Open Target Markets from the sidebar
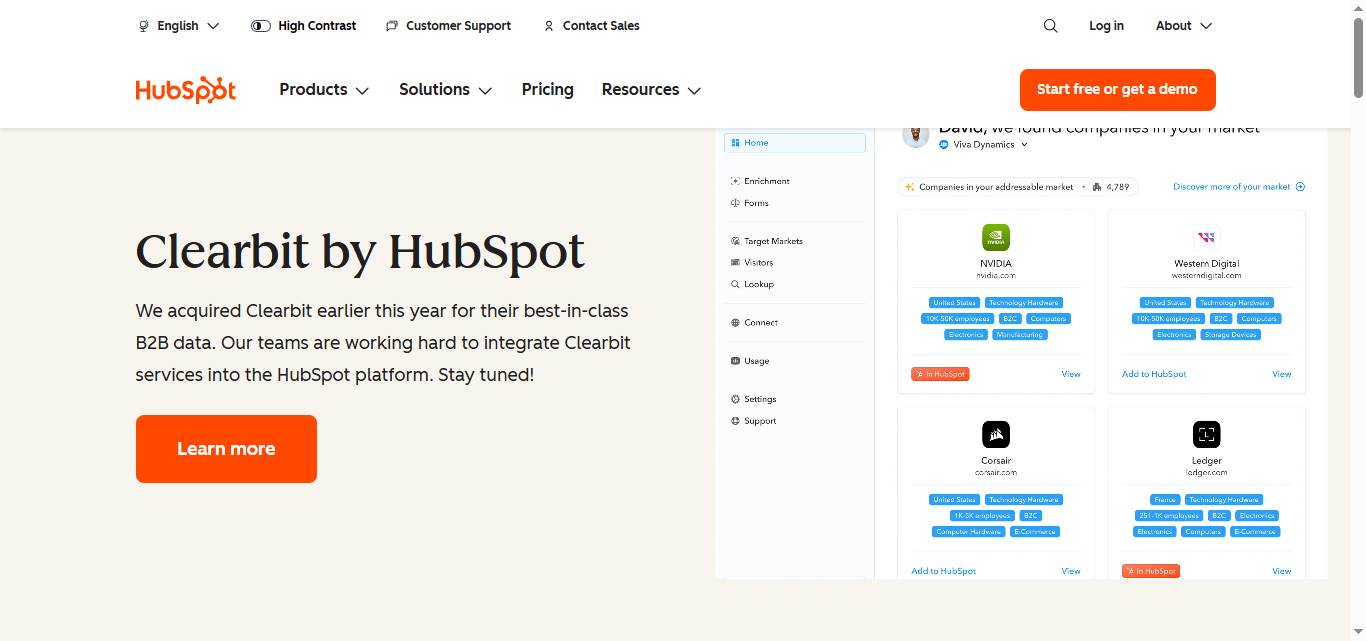The image size is (1366, 641). coord(771,241)
